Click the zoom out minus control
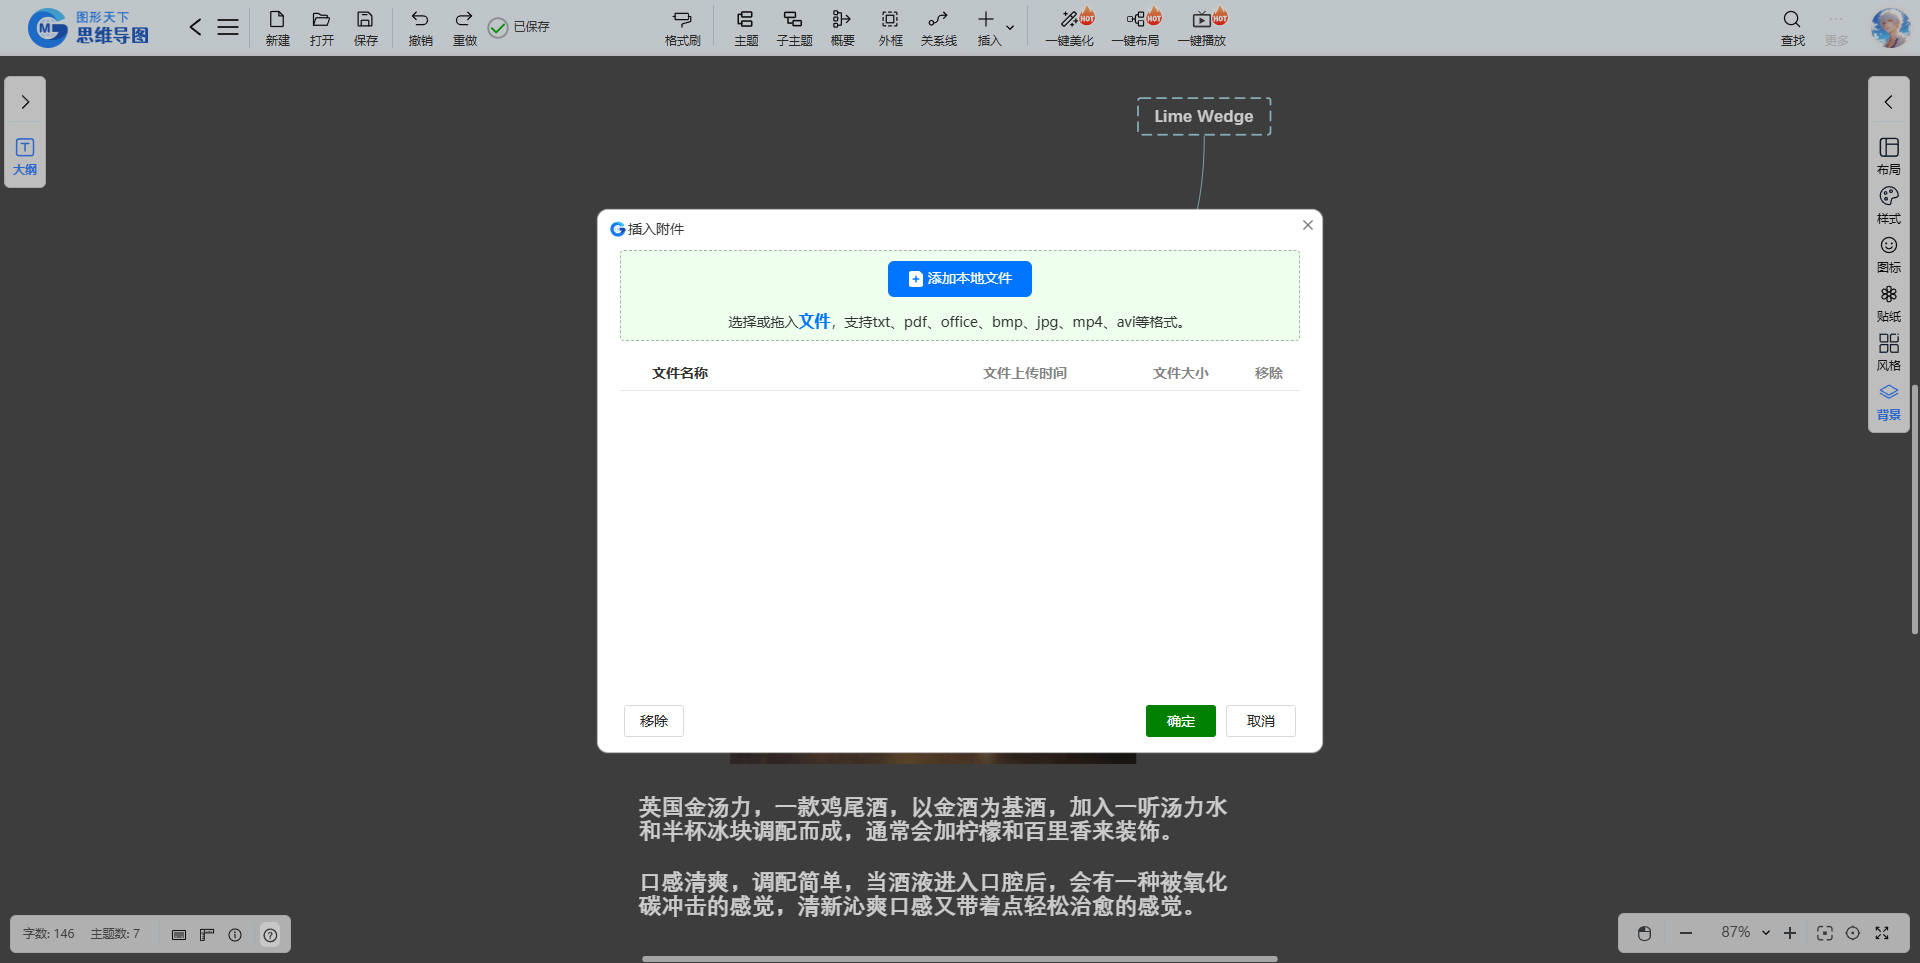This screenshot has height=963, width=1920. pos(1686,933)
